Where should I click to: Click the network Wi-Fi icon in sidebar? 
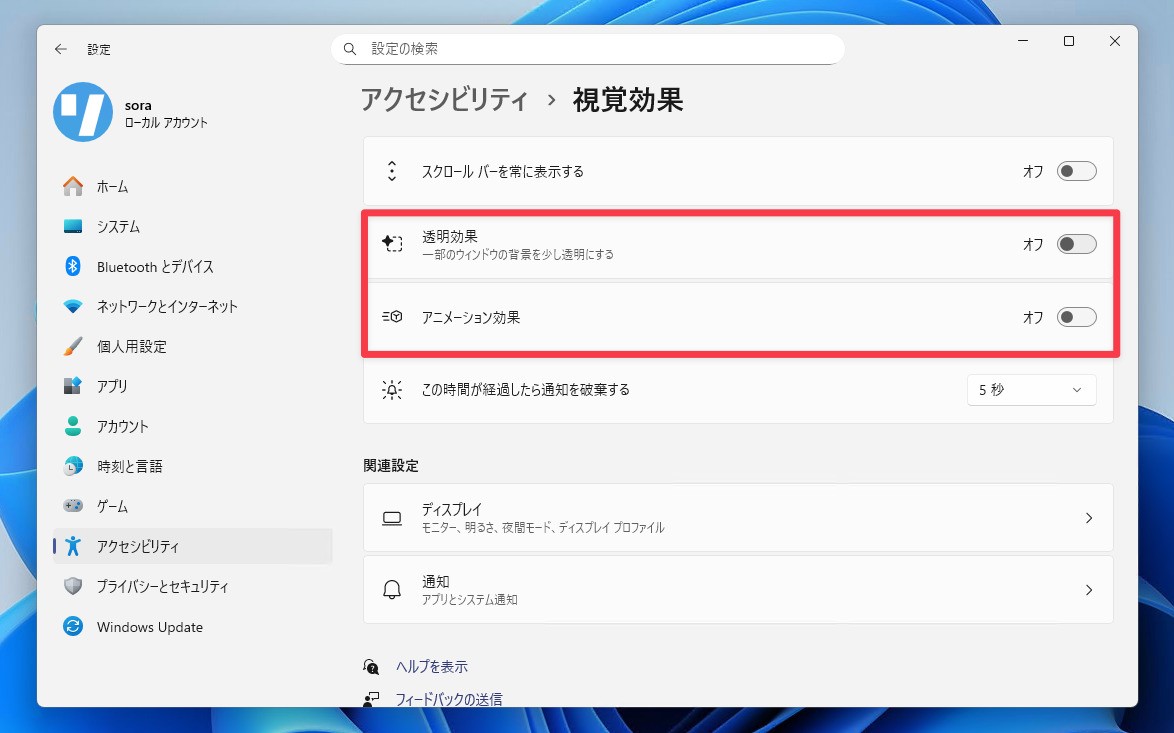[73, 307]
